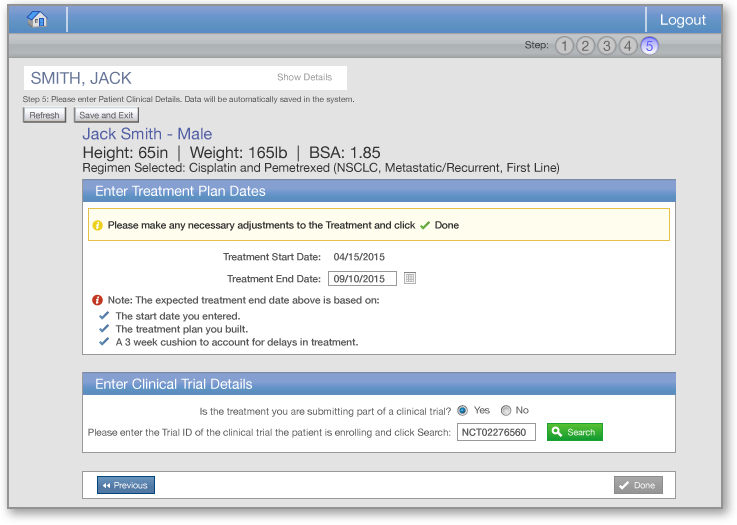This screenshot has height=525, width=737.
Task: Click the Treatment End Date field
Action: [362, 278]
